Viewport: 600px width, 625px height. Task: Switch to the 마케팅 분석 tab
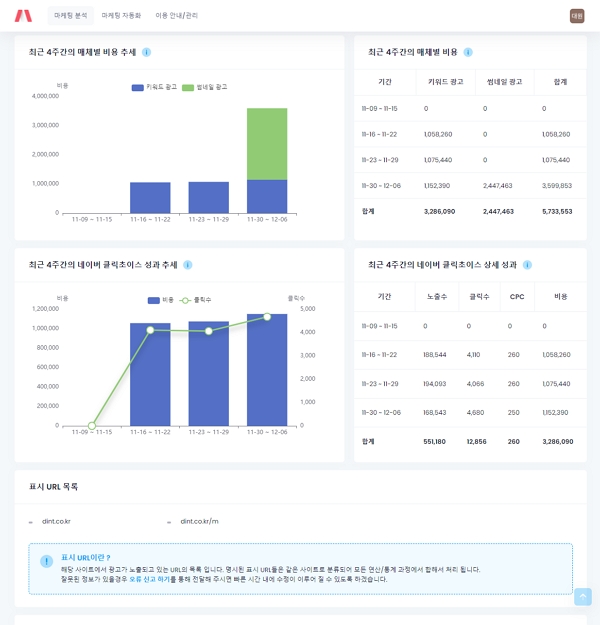point(70,16)
